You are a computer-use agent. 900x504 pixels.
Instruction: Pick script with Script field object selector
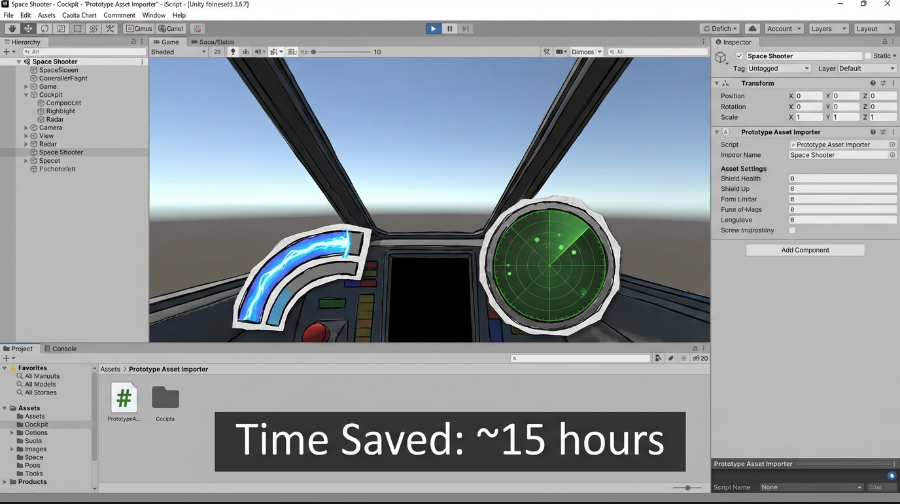tap(892, 145)
